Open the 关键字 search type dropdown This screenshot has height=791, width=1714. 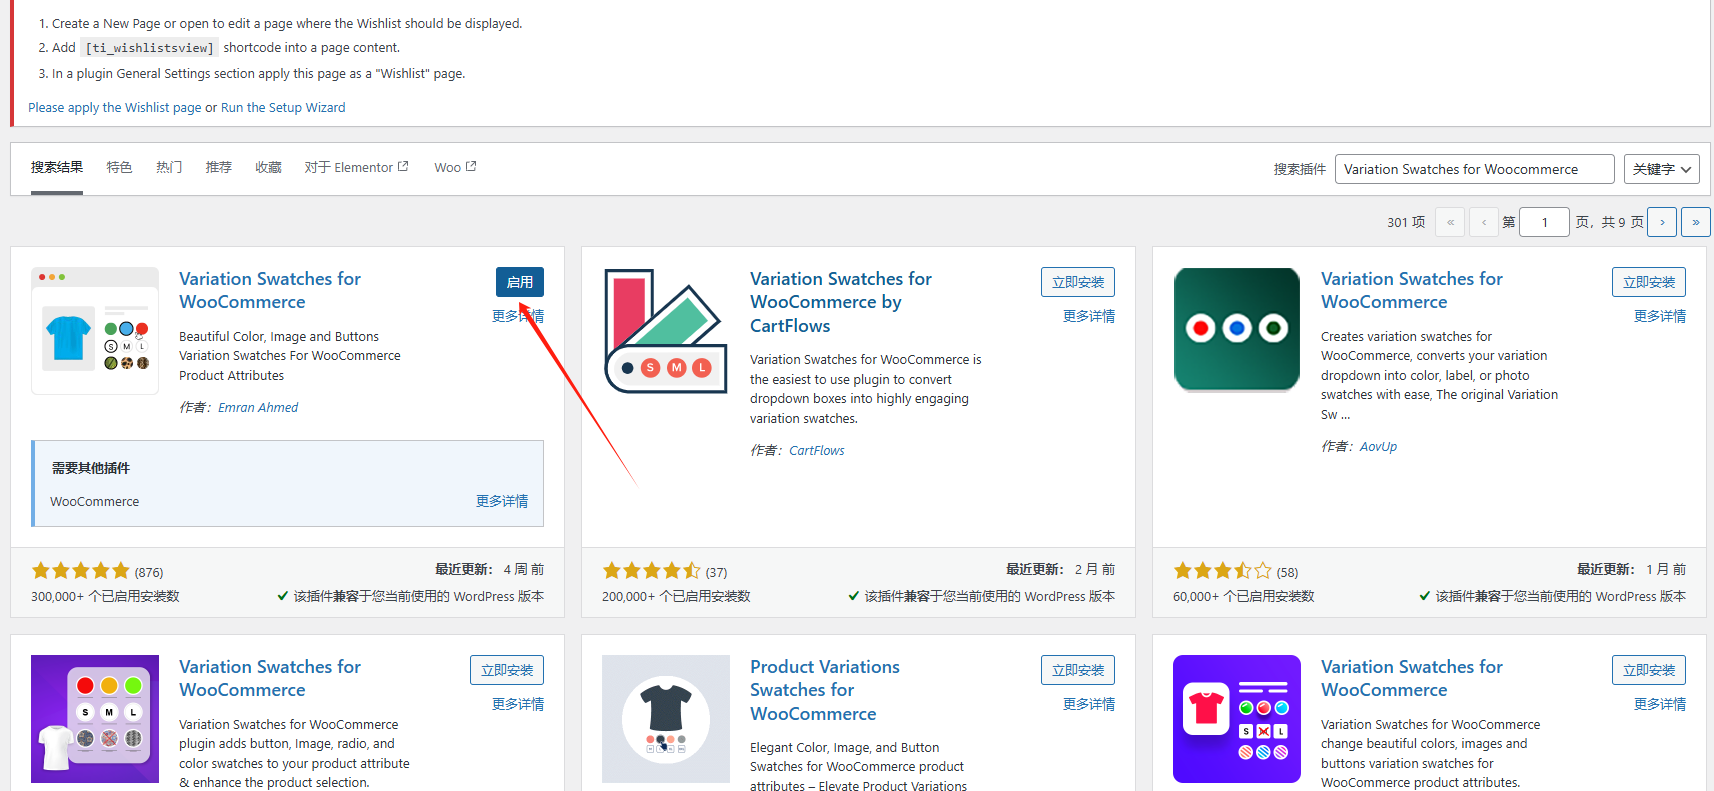[x=1661, y=169]
